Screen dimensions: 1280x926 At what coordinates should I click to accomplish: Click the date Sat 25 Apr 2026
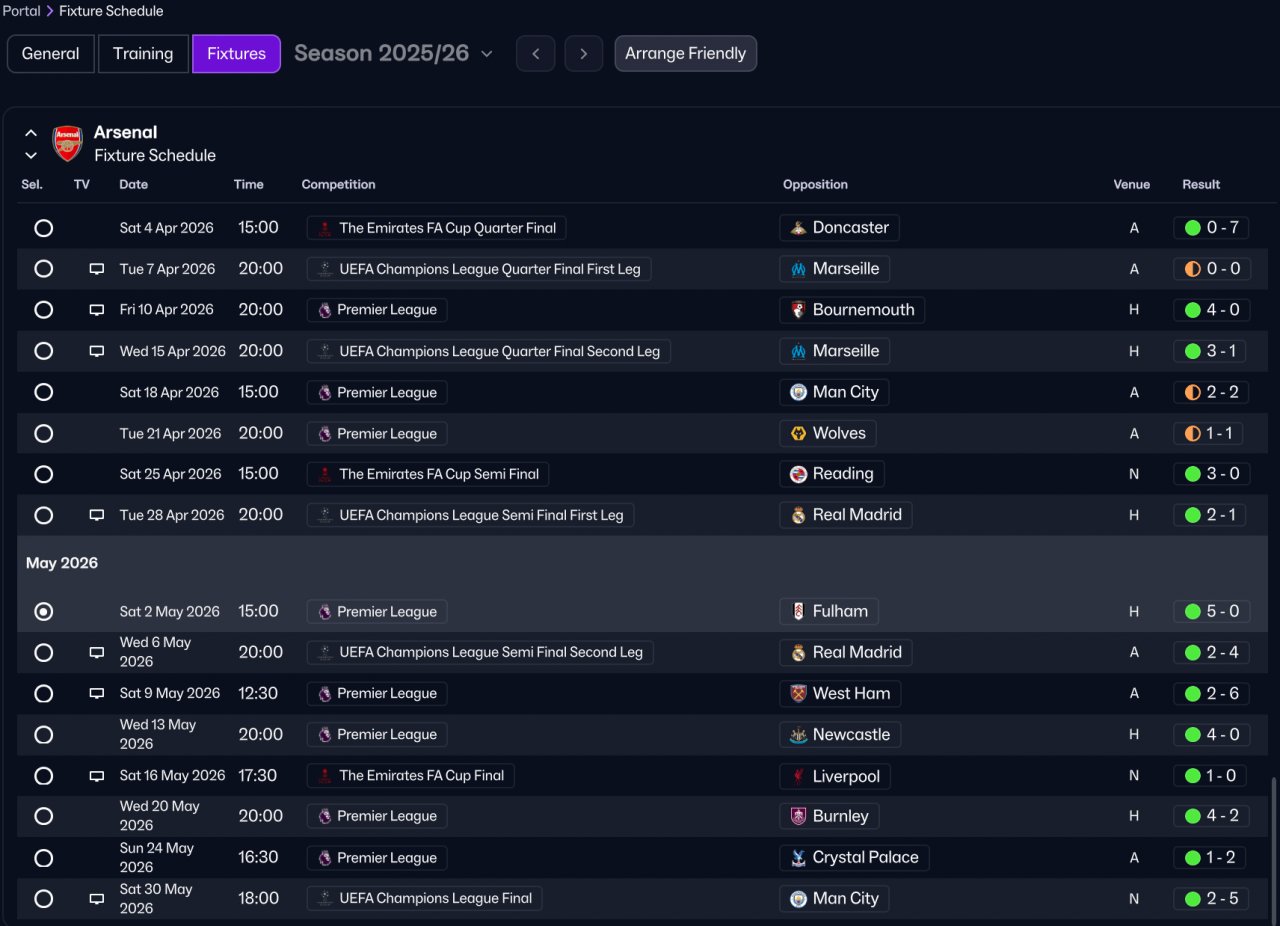(171, 474)
